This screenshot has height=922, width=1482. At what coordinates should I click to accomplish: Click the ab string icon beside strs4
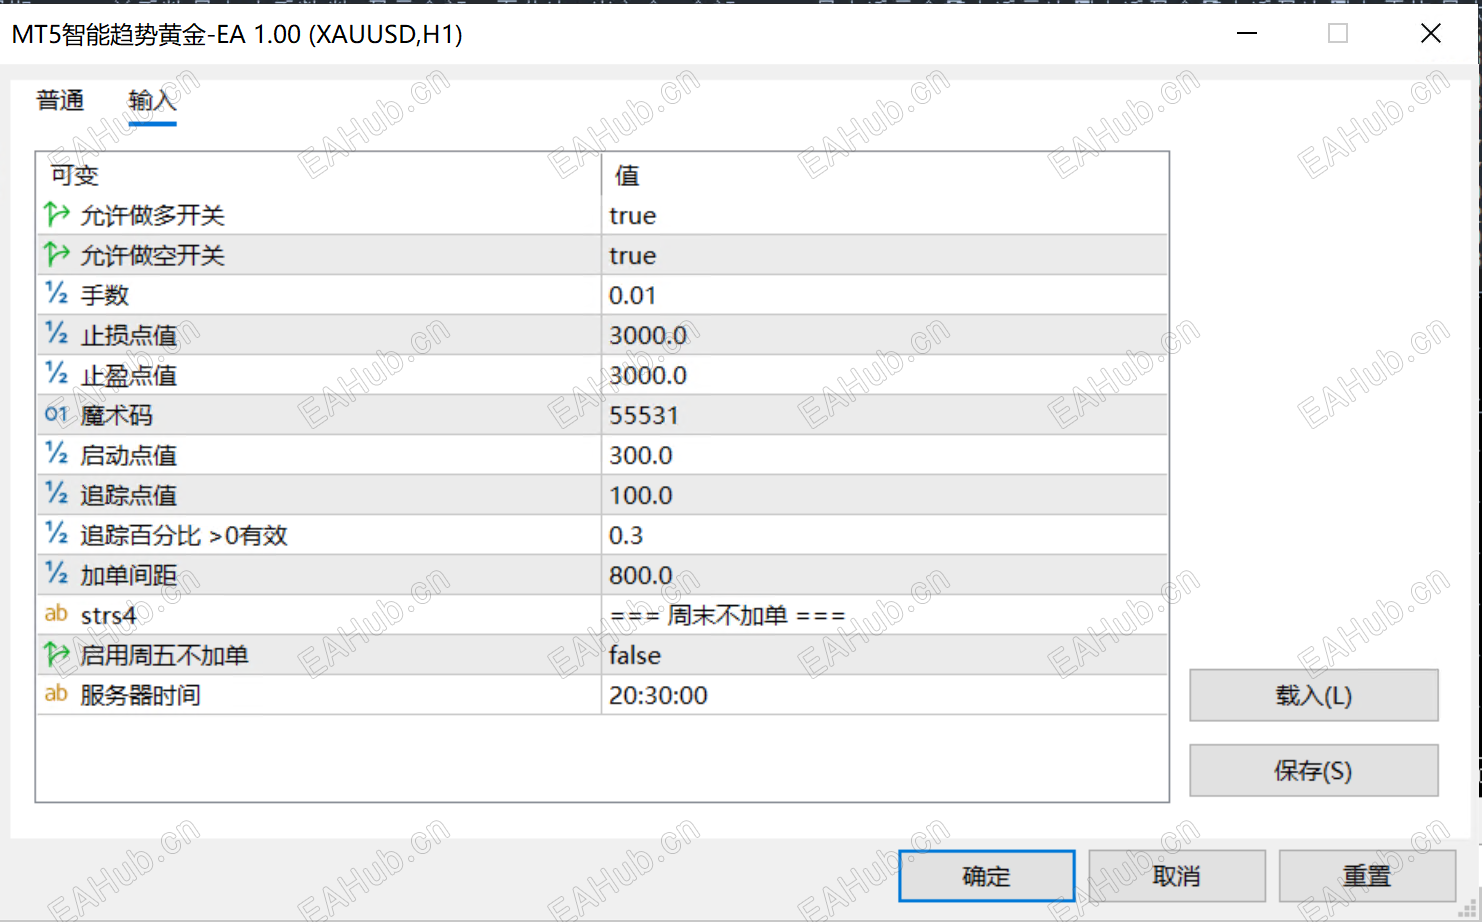[x=56, y=614]
